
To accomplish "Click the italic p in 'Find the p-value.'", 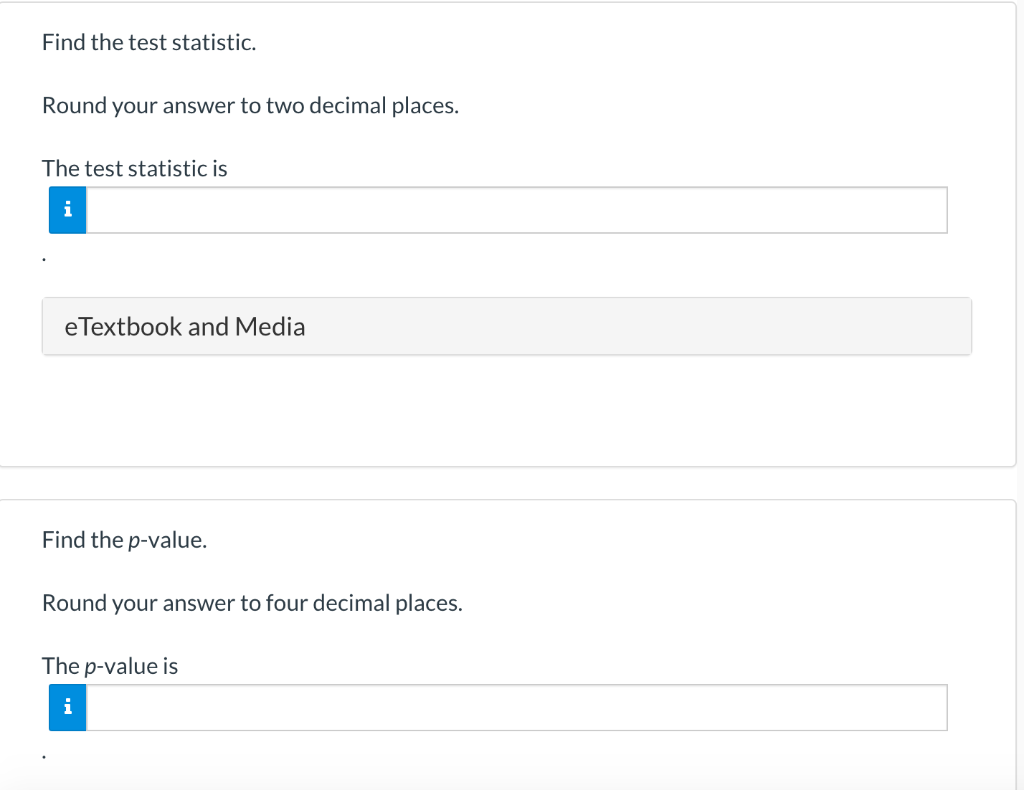I will pyautogui.click(x=134, y=542).
